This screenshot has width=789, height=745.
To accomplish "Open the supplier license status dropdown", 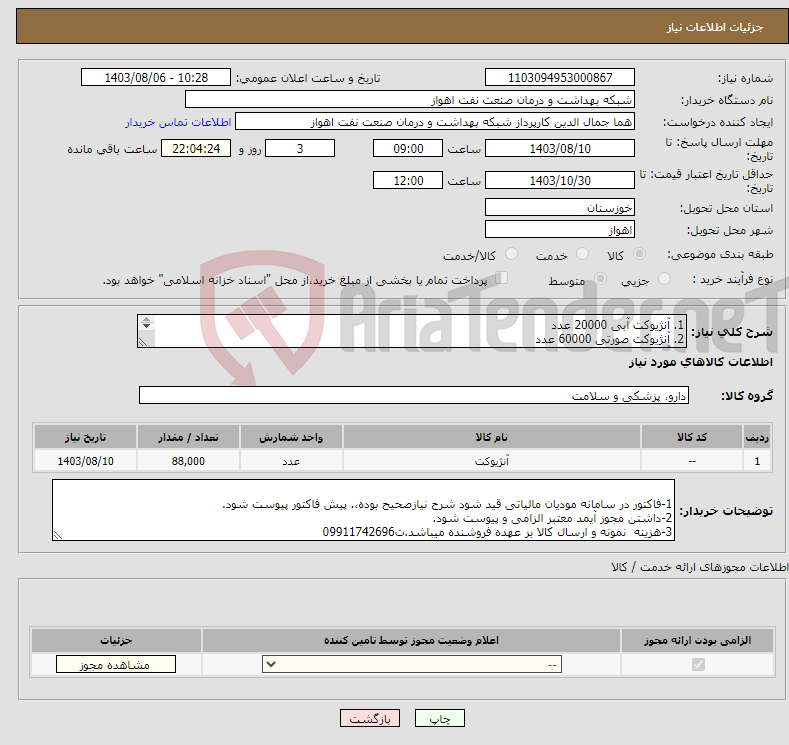I will tap(412, 665).
